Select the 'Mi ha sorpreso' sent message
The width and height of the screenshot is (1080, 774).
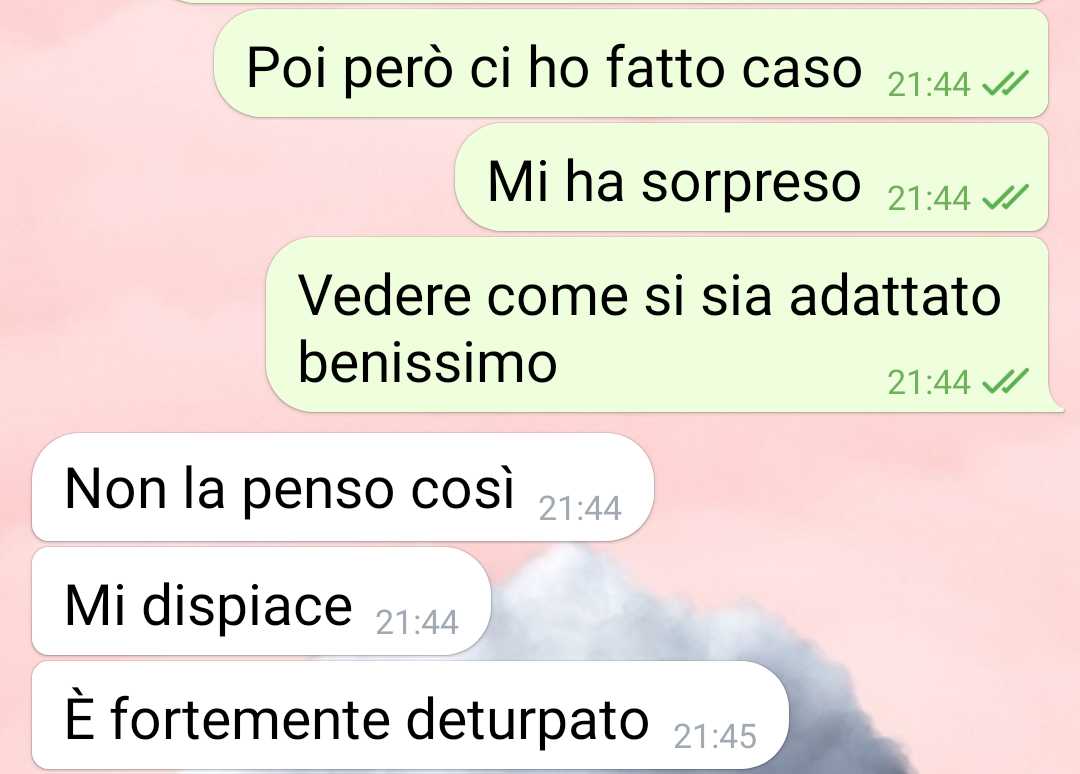[751, 177]
